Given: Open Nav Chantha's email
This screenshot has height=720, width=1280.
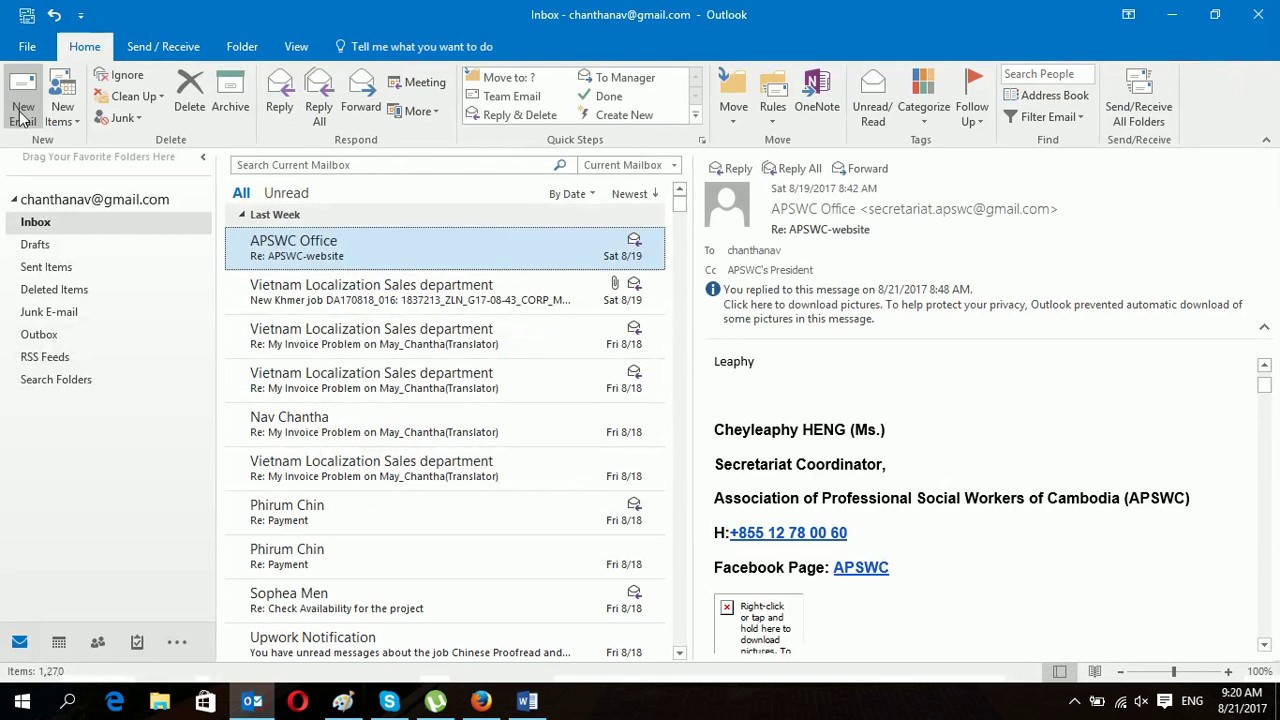Looking at the screenshot, I should click(445, 424).
